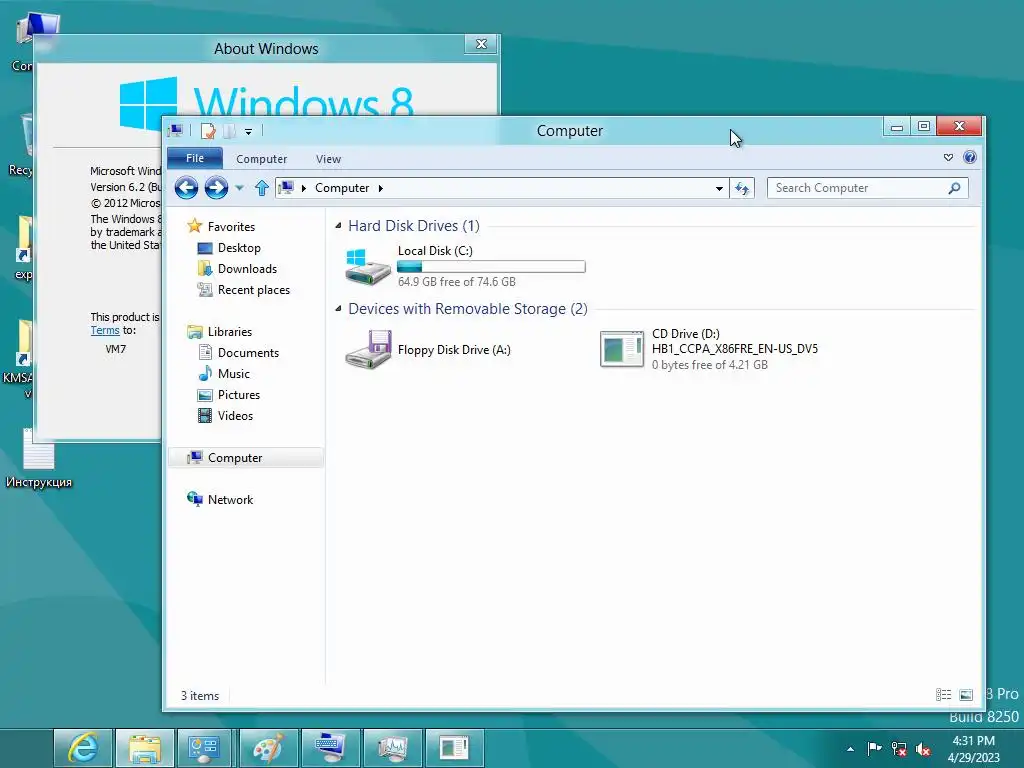Image resolution: width=1024 pixels, height=768 pixels.
Task: Select the Local Disk (C:) drive icon
Action: coord(368,266)
